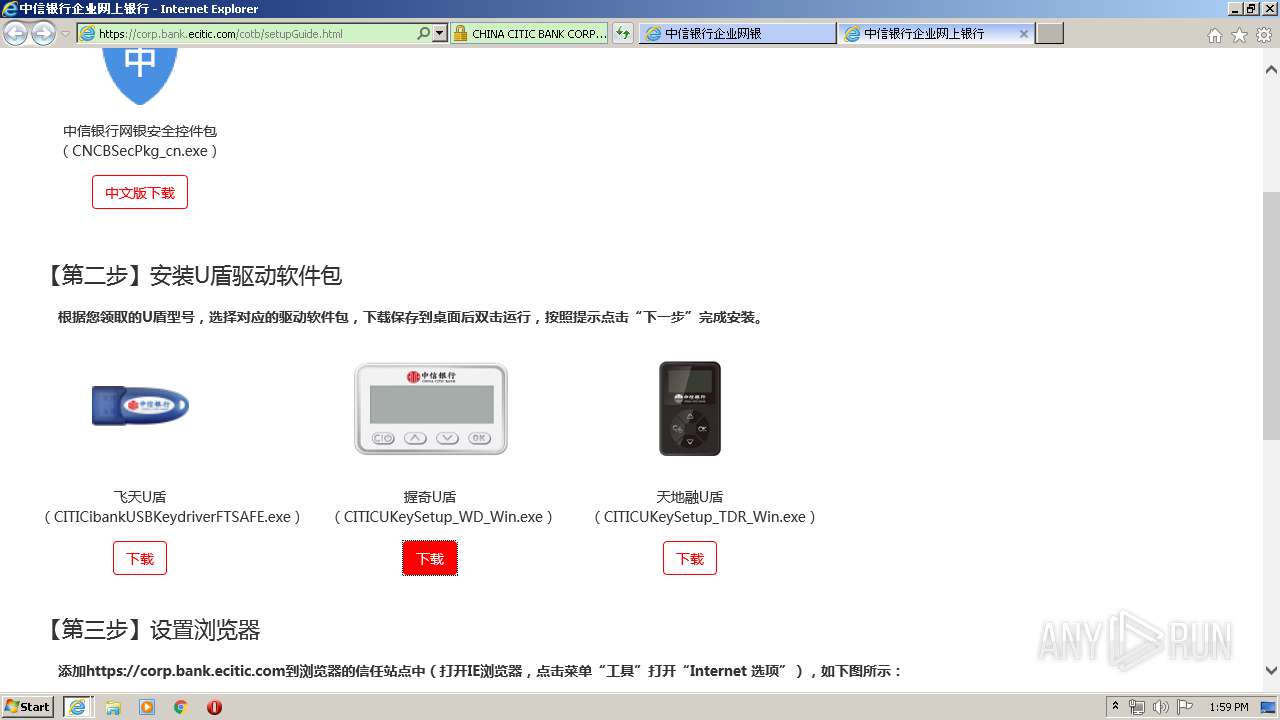Open the file explorer folder taskbar icon
The image size is (1280, 720).
(113, 707)
